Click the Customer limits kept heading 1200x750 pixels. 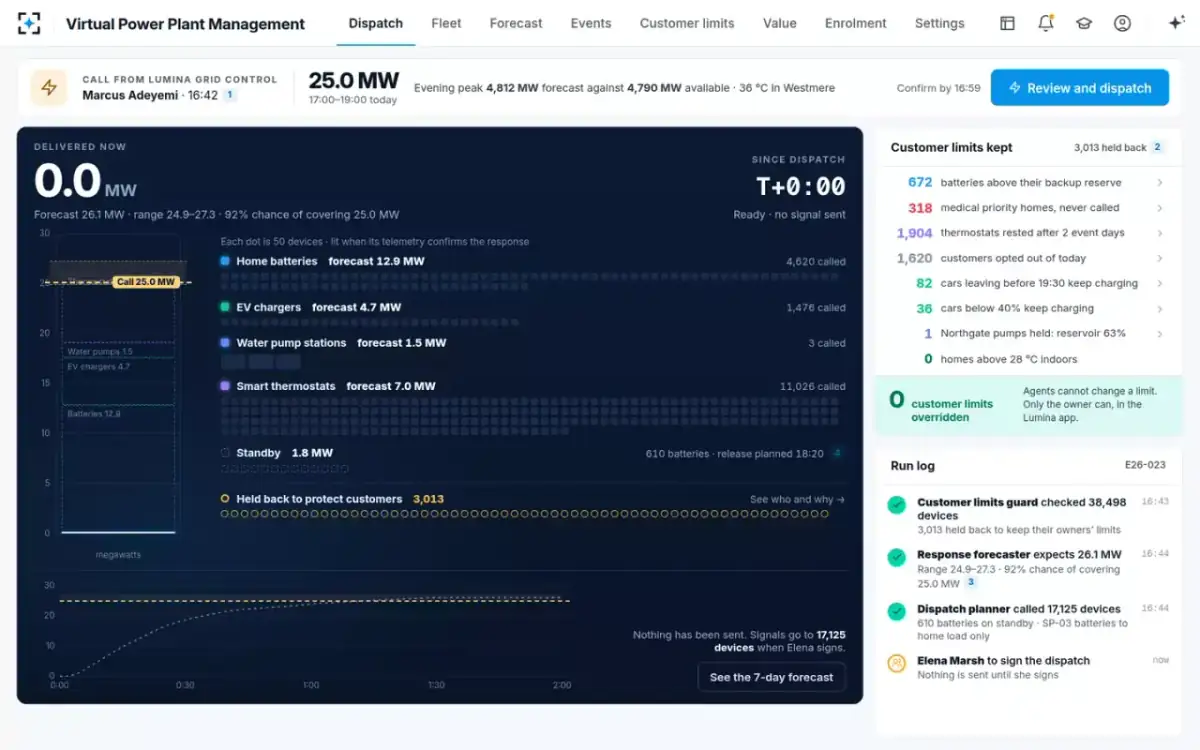point(951,147)
